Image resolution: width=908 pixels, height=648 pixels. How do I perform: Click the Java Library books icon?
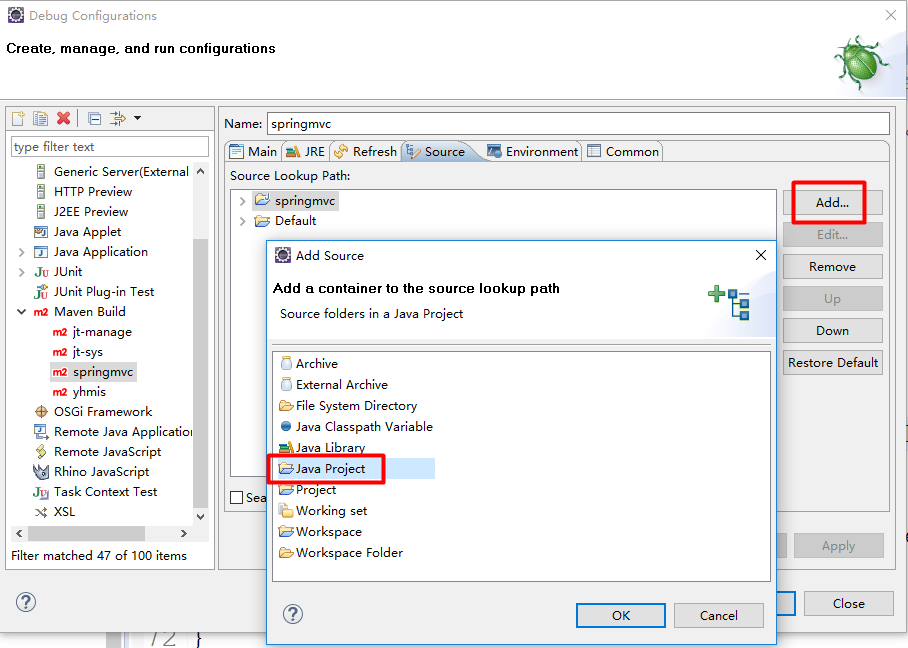coord(286,447)
